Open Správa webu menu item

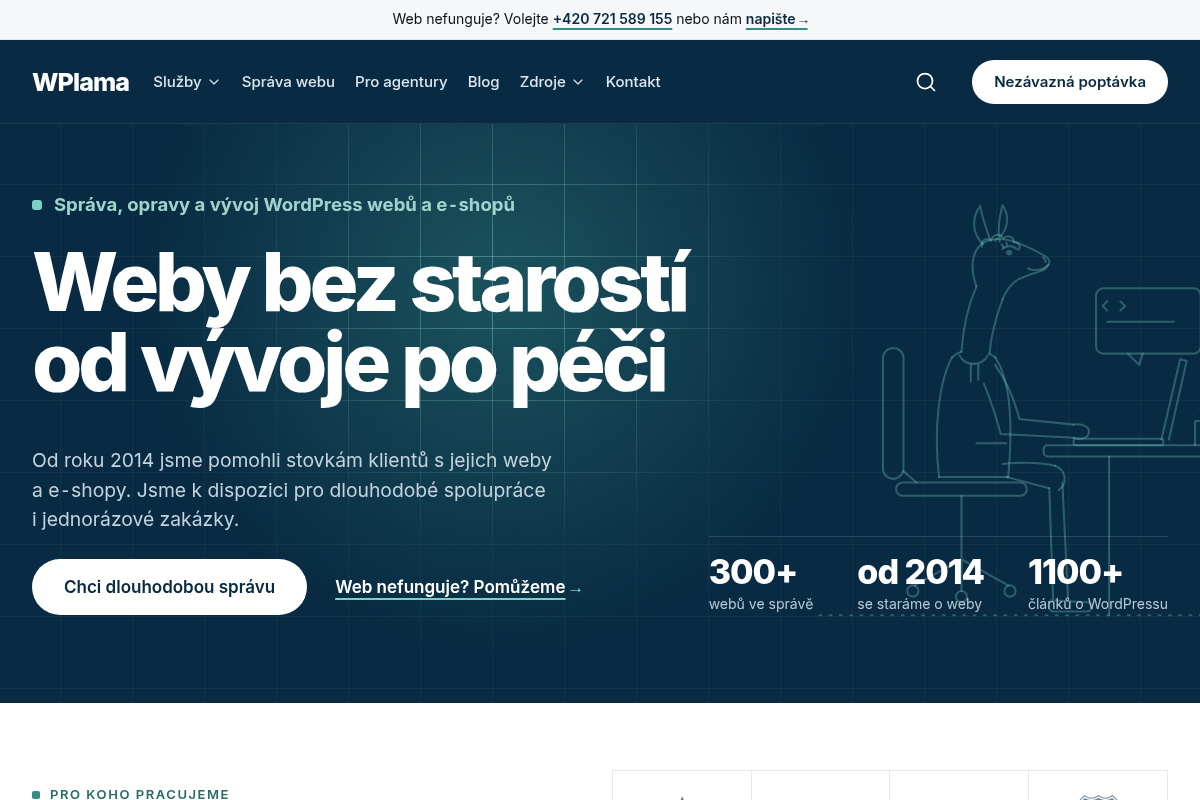click(x=288, y=82)
